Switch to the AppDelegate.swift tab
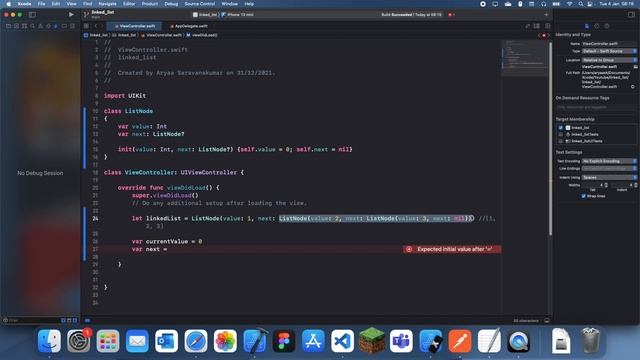Screen dimensions: 640x360 189,26
